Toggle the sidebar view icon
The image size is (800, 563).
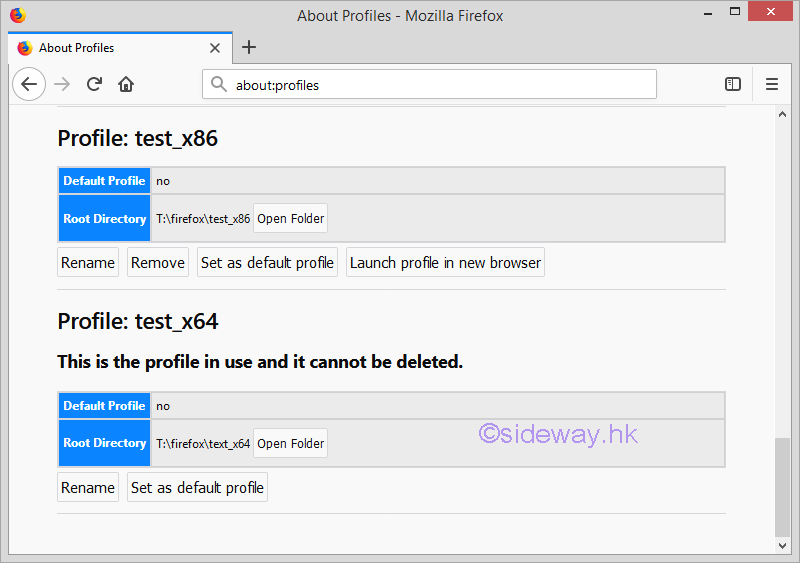tap(733, 85)
